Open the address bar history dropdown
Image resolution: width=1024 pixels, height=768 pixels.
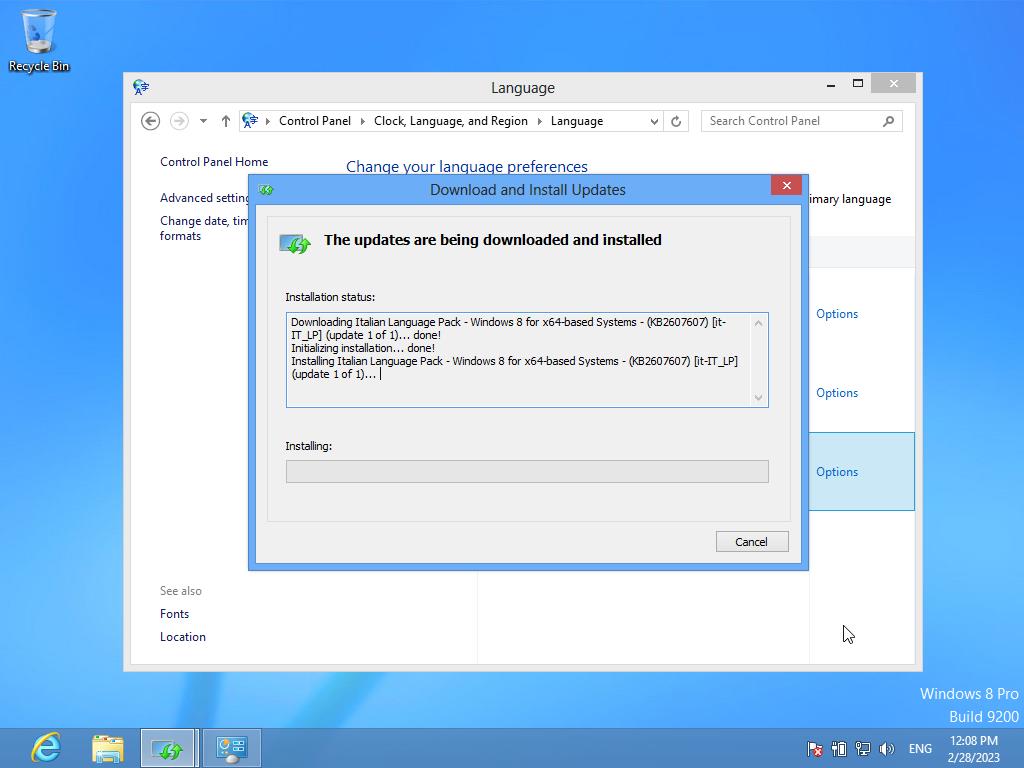654,121
